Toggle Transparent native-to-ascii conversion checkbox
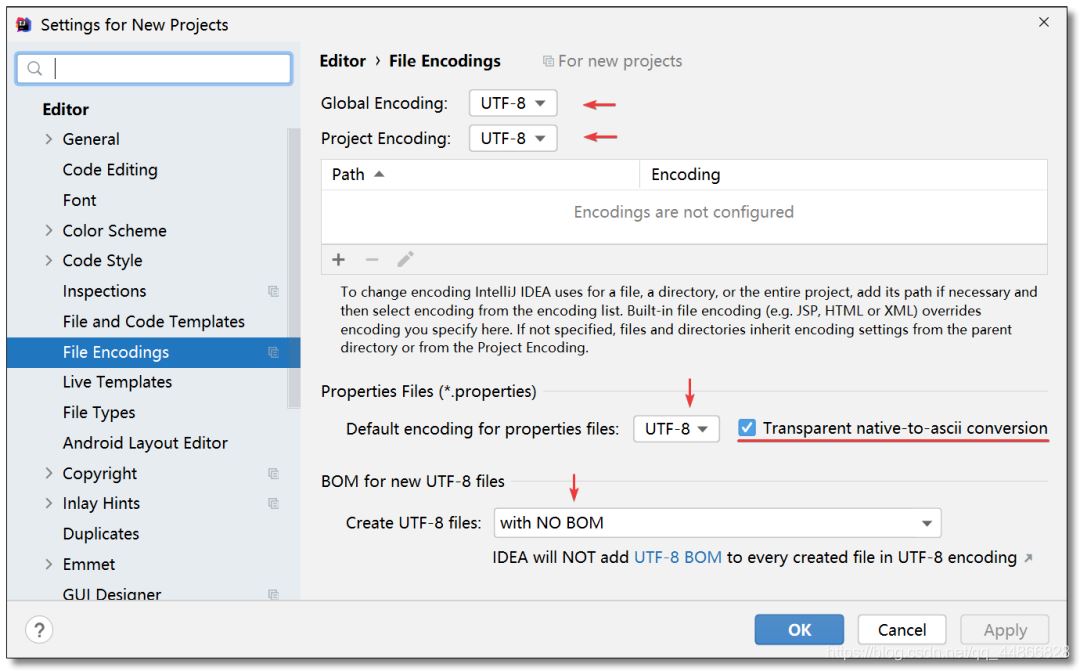Image resolution: width=1080 pixels, height=671 pixels. [x=747, y=428]
